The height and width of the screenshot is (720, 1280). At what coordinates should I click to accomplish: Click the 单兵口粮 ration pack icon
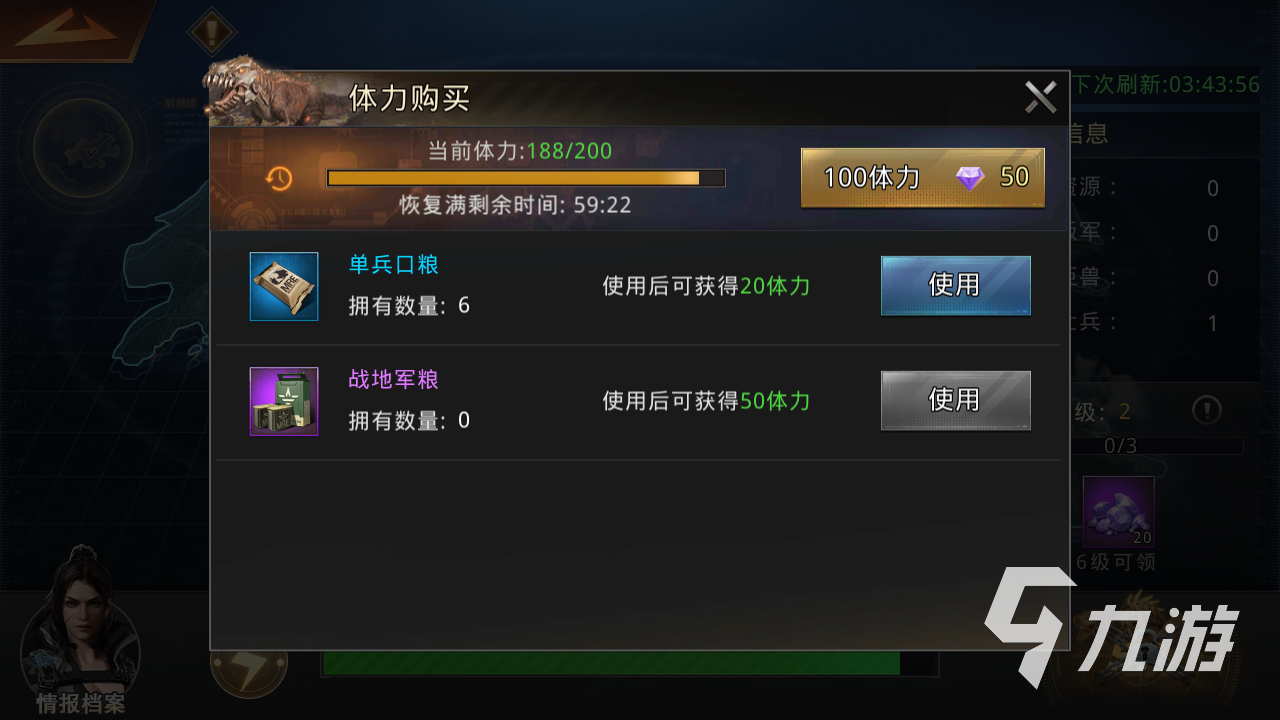pyautogui.click(x=284, y=286)
